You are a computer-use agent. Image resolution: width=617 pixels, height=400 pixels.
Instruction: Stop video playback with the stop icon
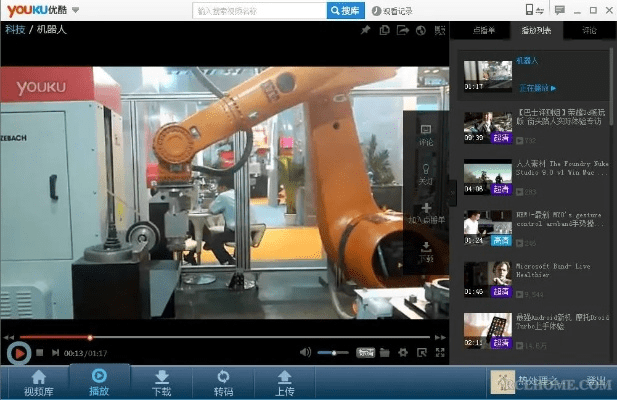(40, 352)
